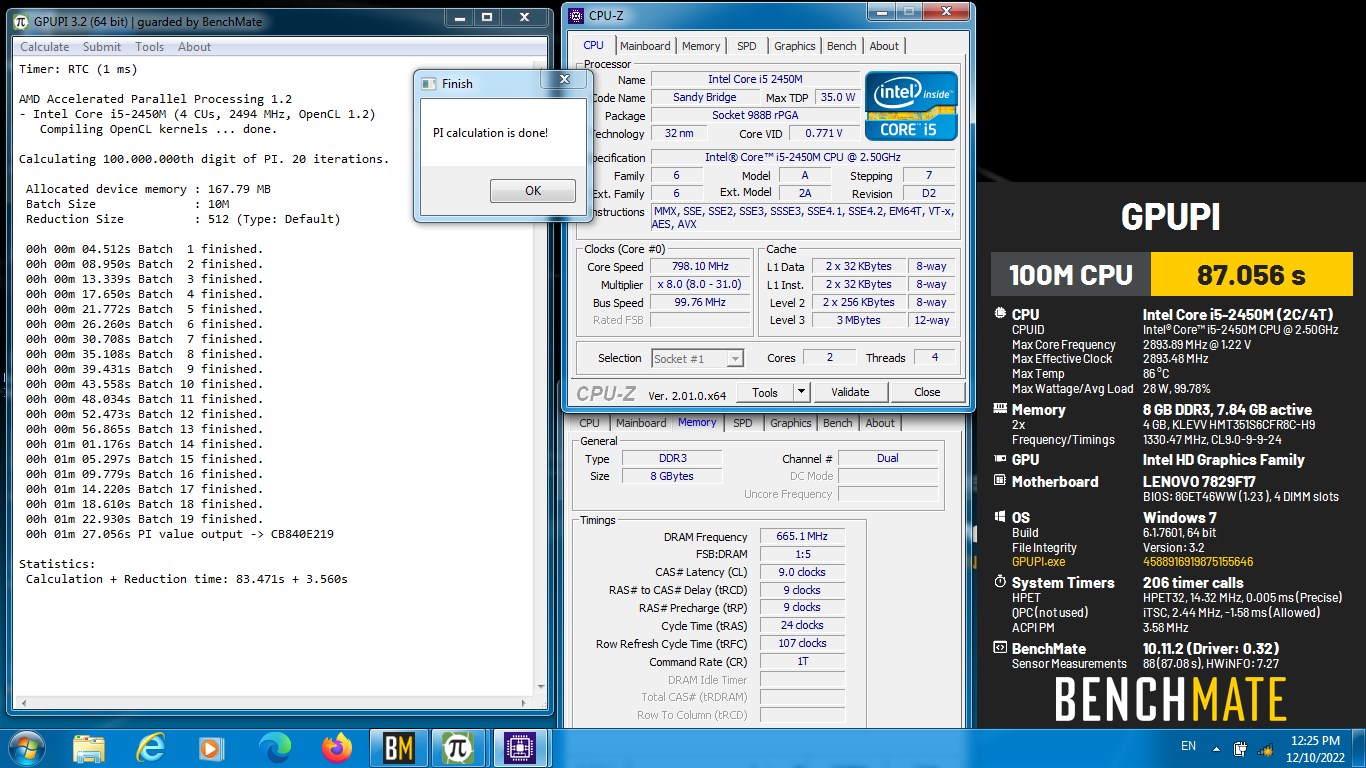Click the Show desktop button on the taskbar
This screenshot has height=768, width=1366.
[1359, 748]
